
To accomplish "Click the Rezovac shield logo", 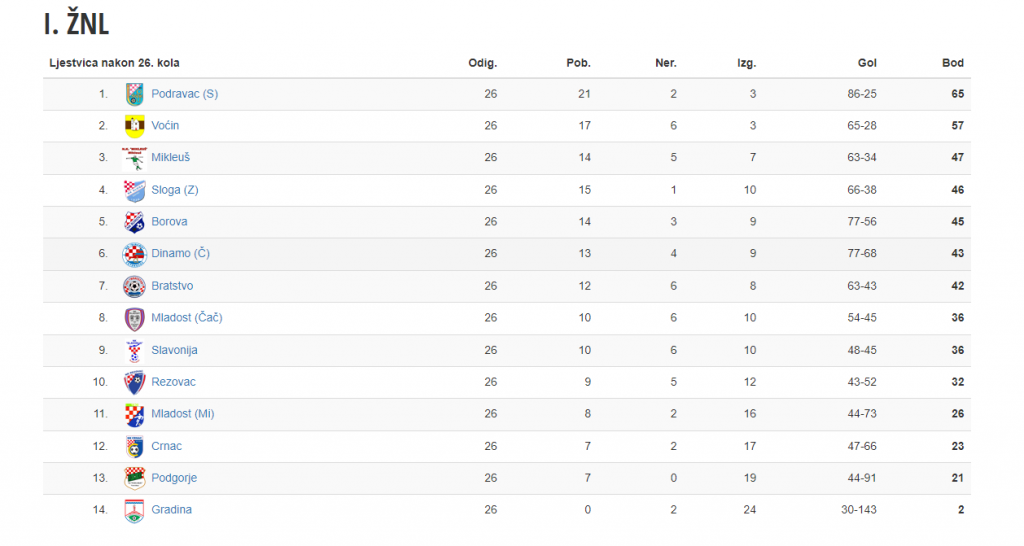I will click(135, 383).
